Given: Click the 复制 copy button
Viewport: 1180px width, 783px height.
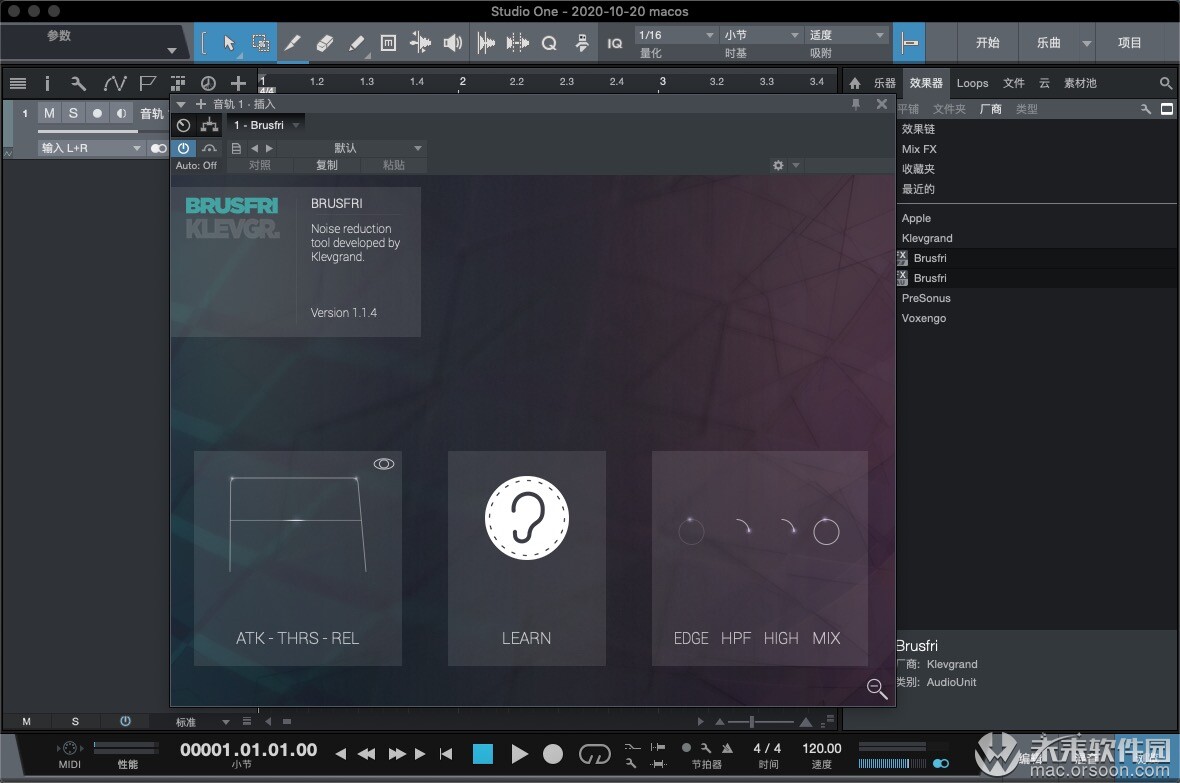Looking at the screenshot, I should [327, 165].
